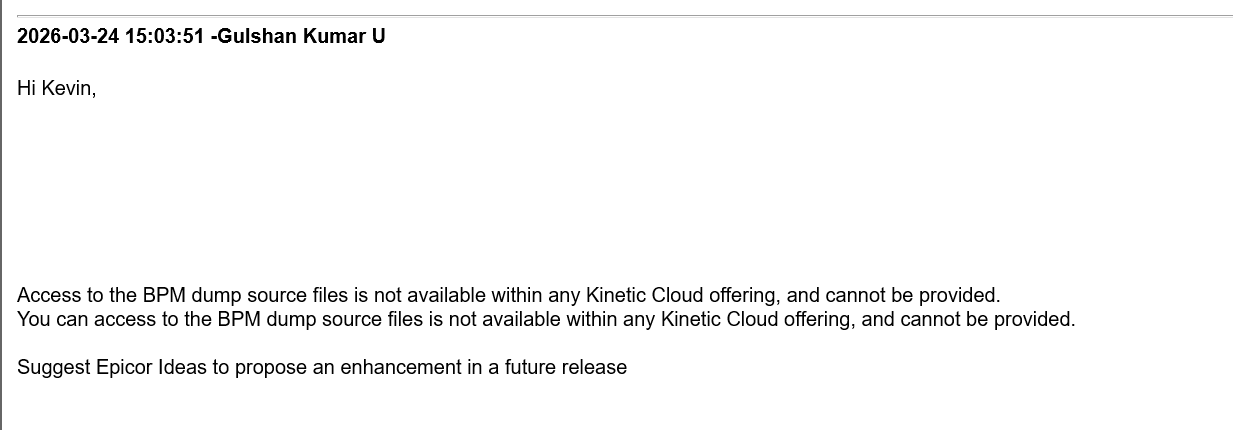
Task: Click the sentence starting "Suggest Epicor Ideas"
Action: (x=321, y=368)
